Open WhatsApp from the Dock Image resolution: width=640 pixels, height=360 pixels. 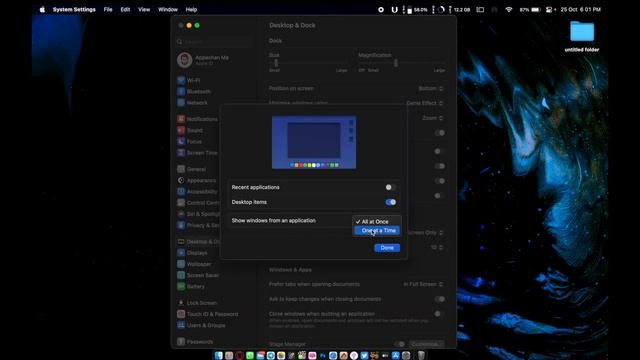coord(250,356)
